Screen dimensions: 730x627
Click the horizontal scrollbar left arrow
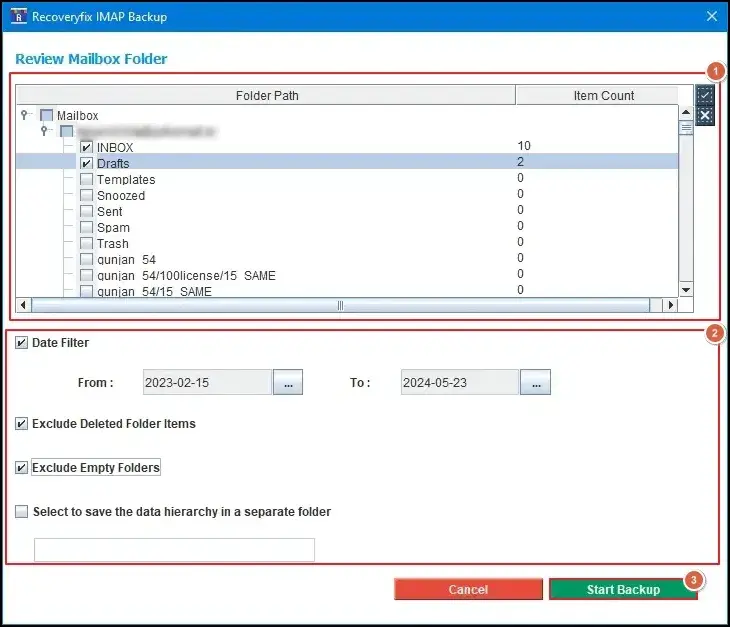tap(23, 305)
